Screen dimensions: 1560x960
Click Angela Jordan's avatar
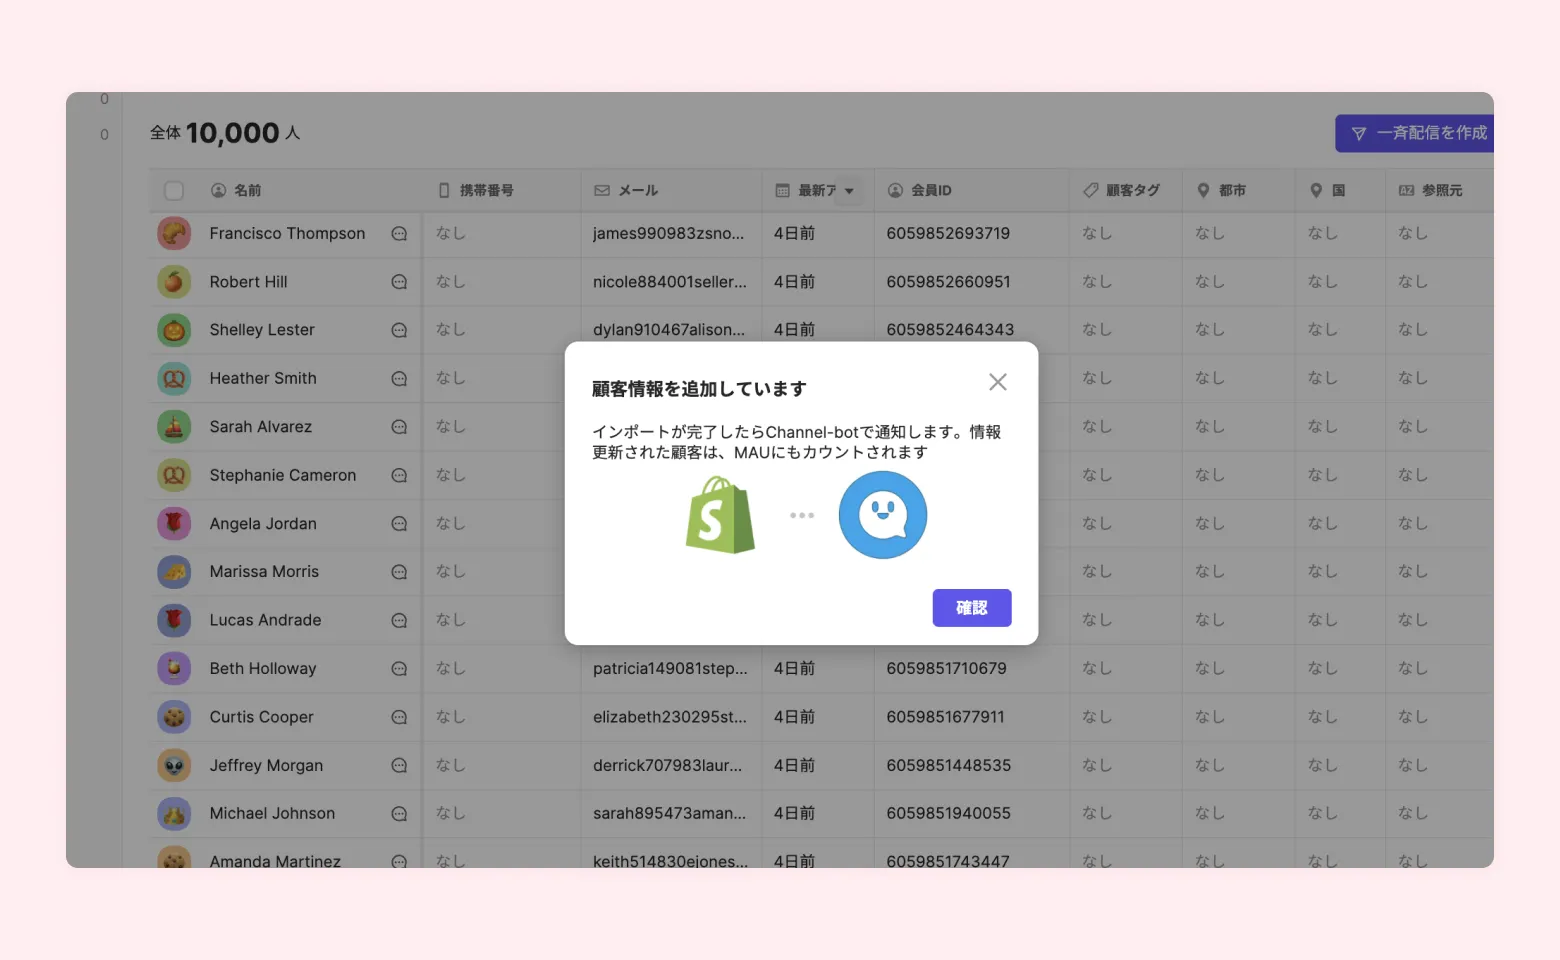click(174, 523)
